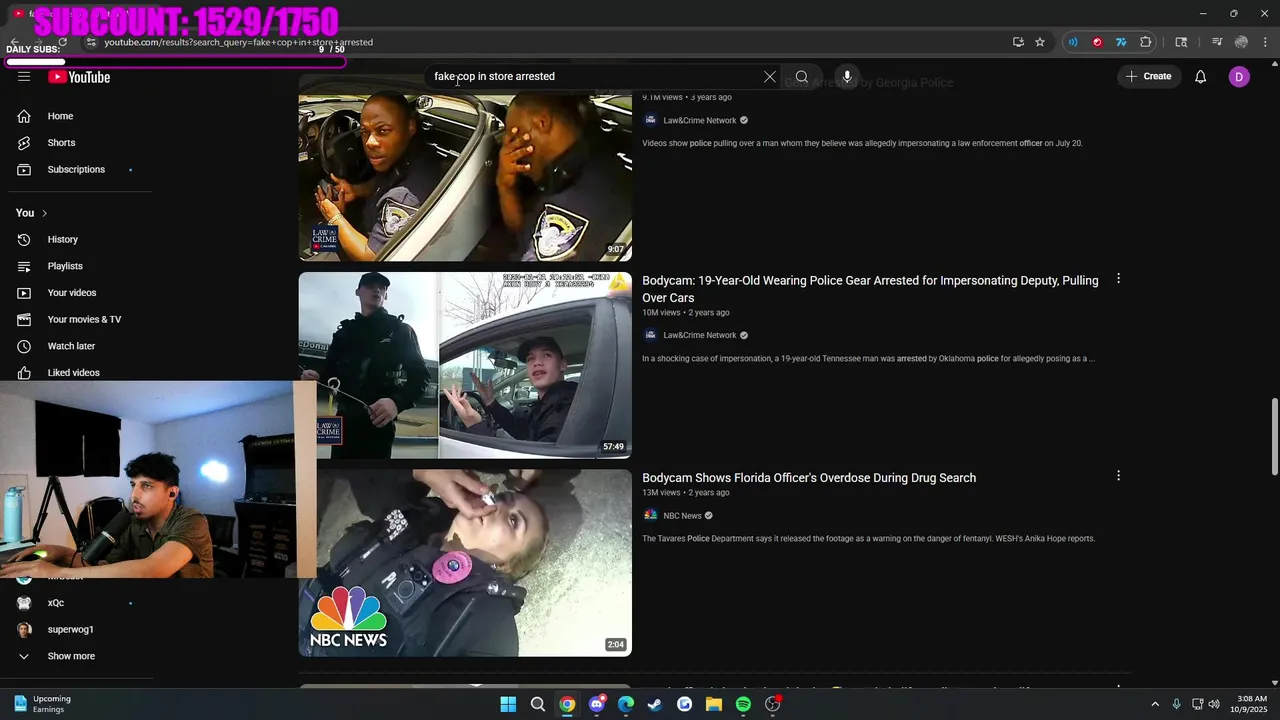Bookmark this page with the star icon

pyautogui.click(x=1040, y=42)
